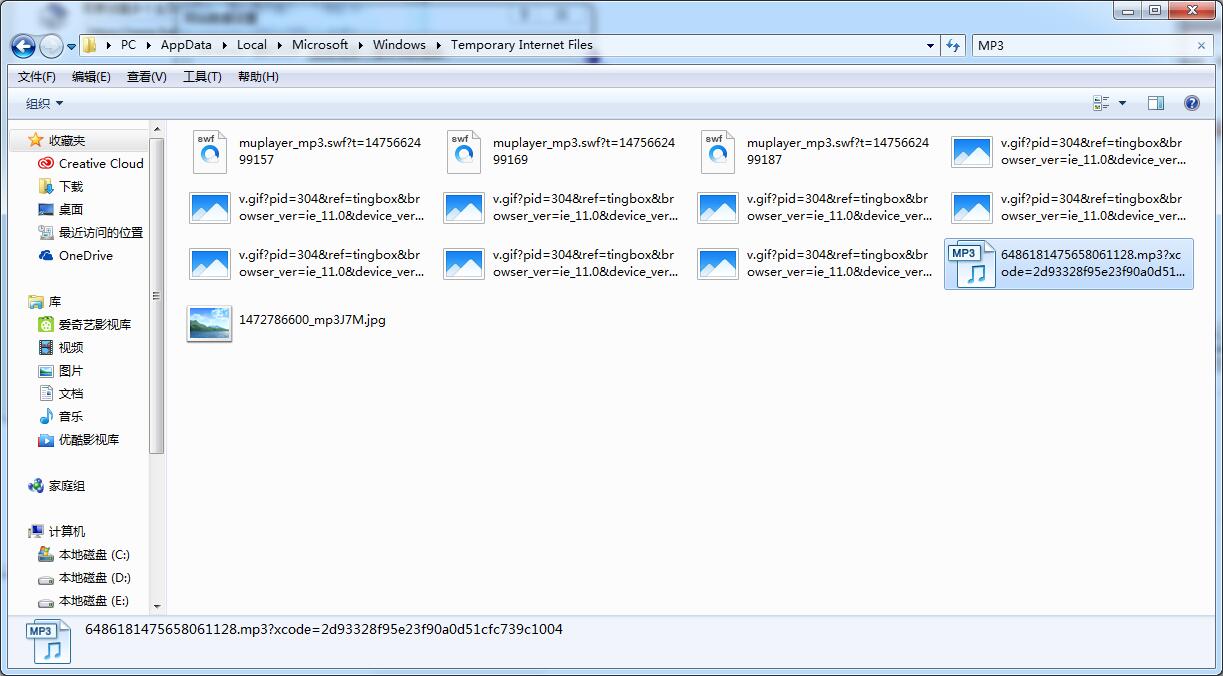Image resolution: width=1223 pixels, height=676 pixels.
Task: Open the 帮助(H) menu
Action: [x=258, y=77]
